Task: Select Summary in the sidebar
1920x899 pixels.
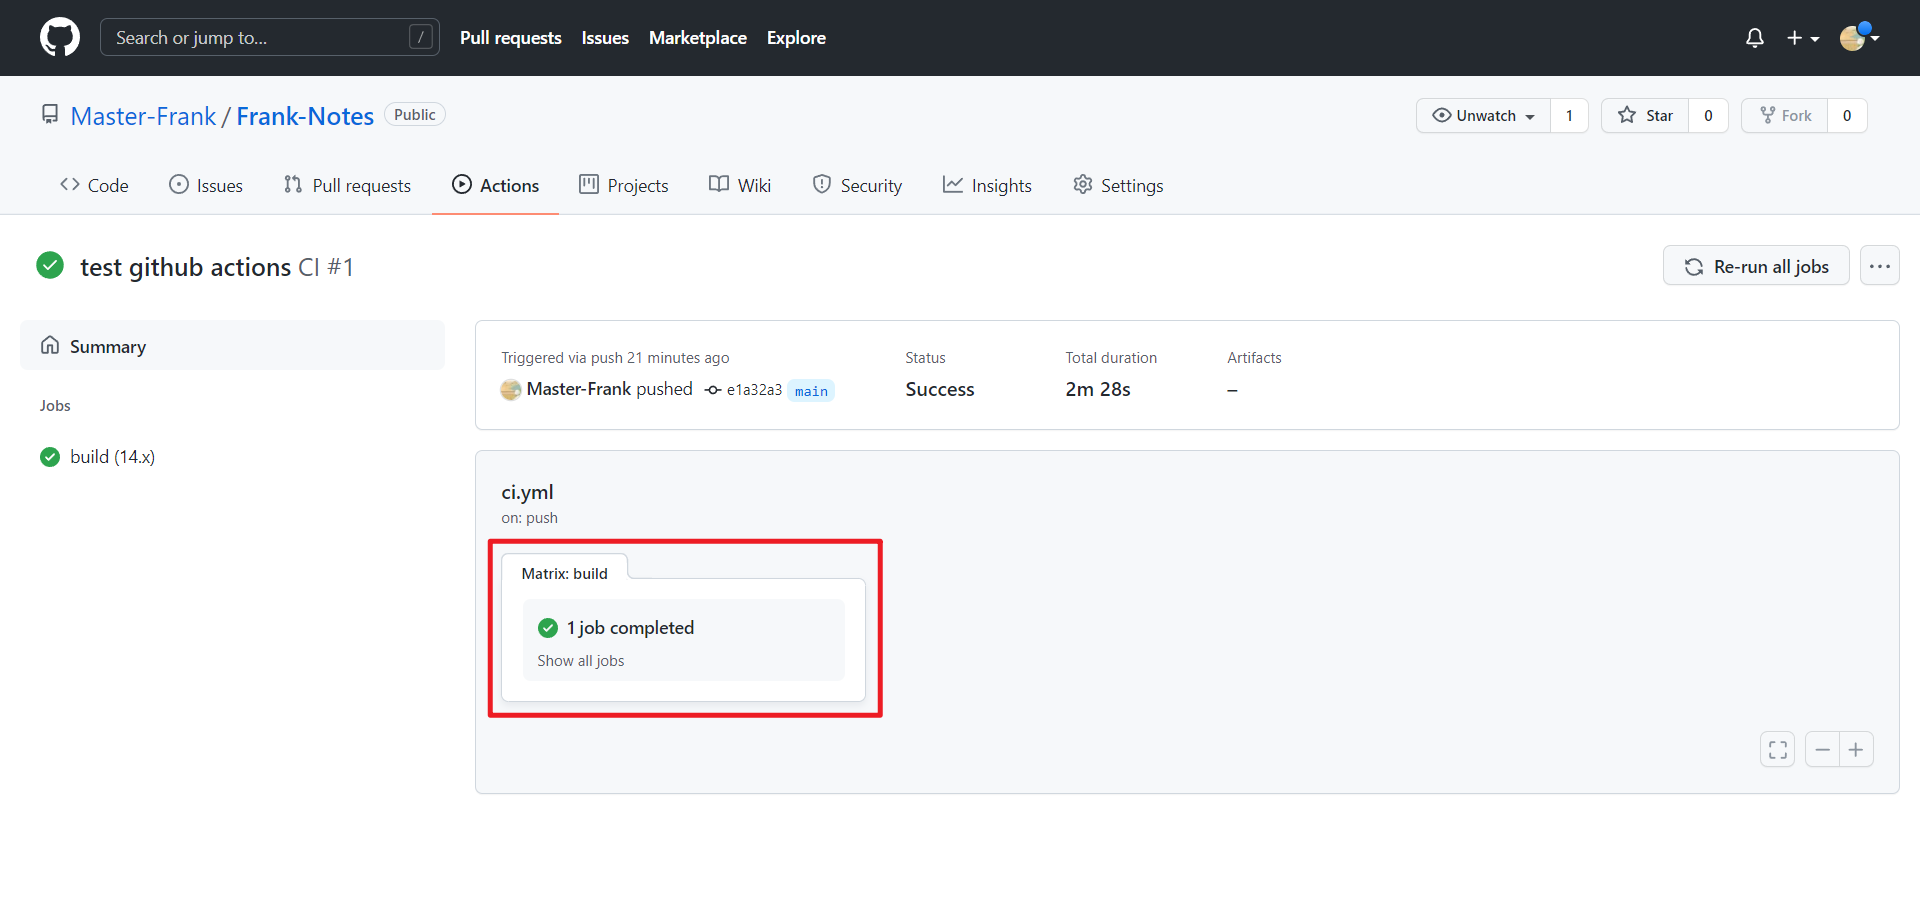Action: point(232,346)
